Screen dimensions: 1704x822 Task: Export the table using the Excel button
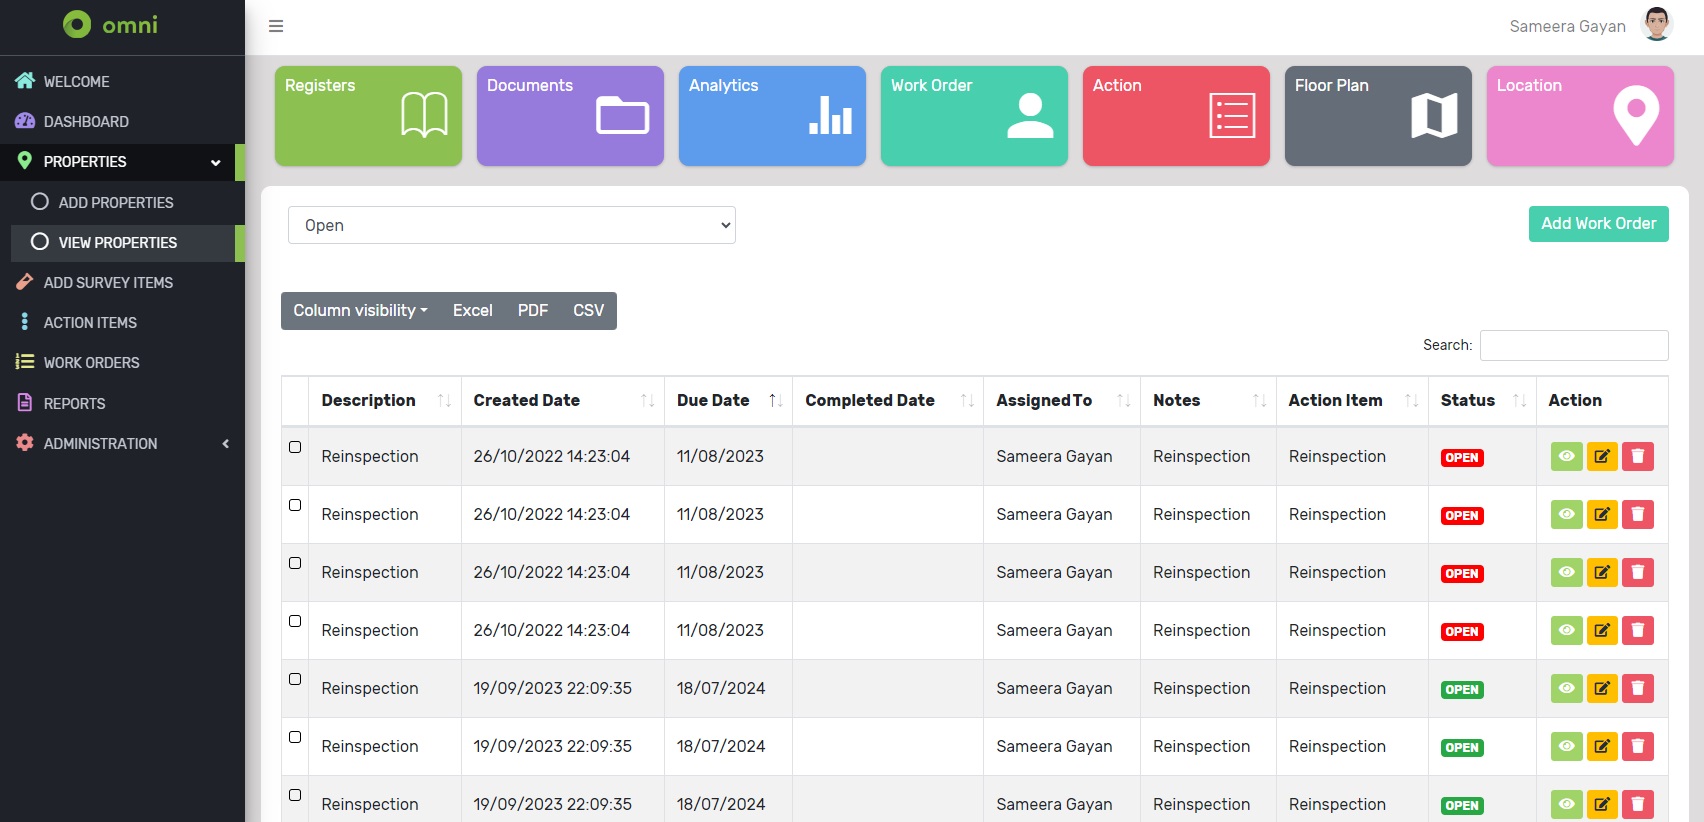tap(472, 311)
